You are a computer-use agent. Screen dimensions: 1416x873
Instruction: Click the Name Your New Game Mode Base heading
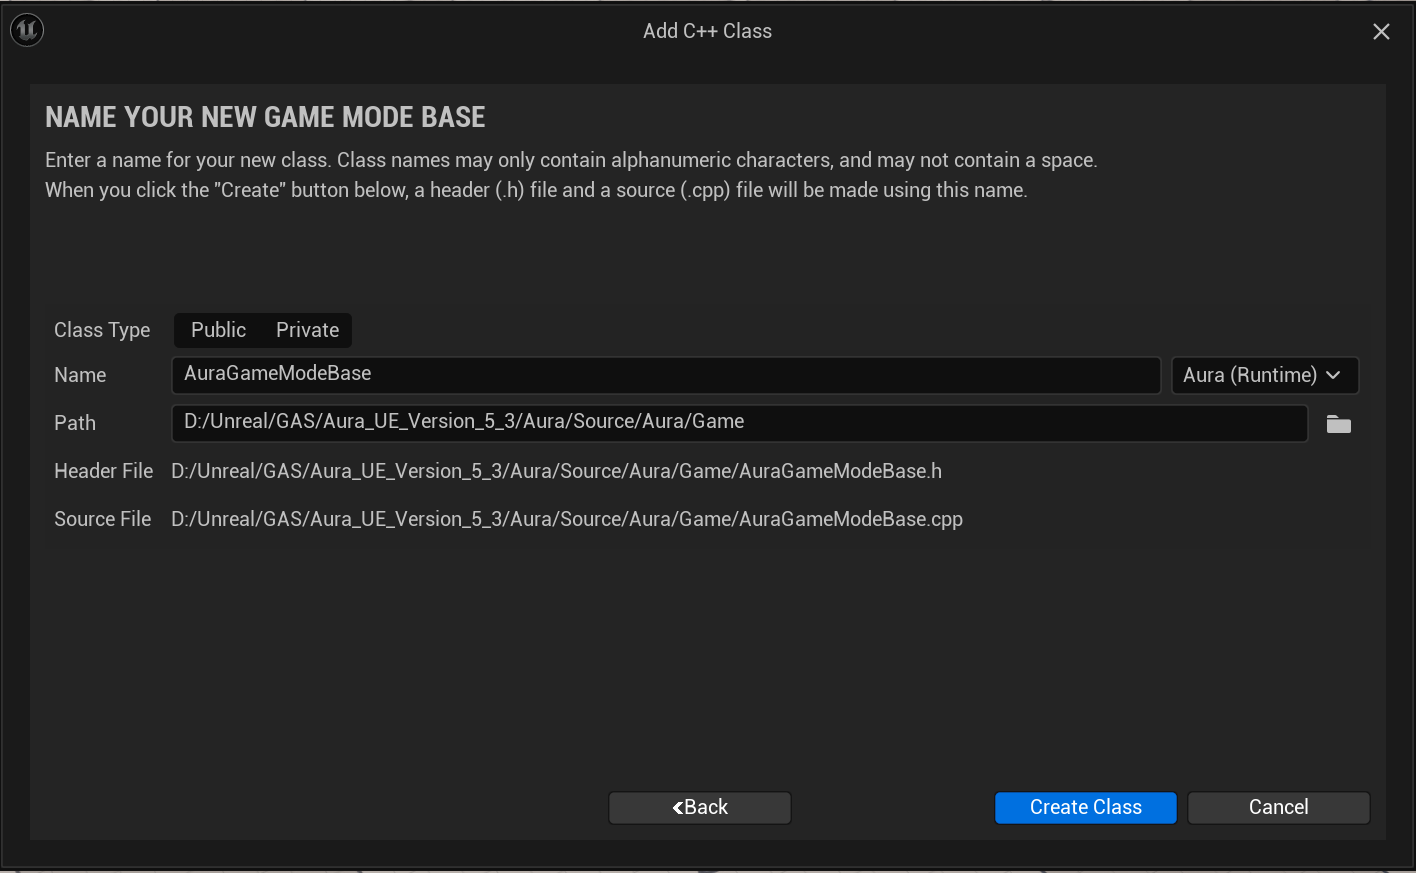[265, 117]
